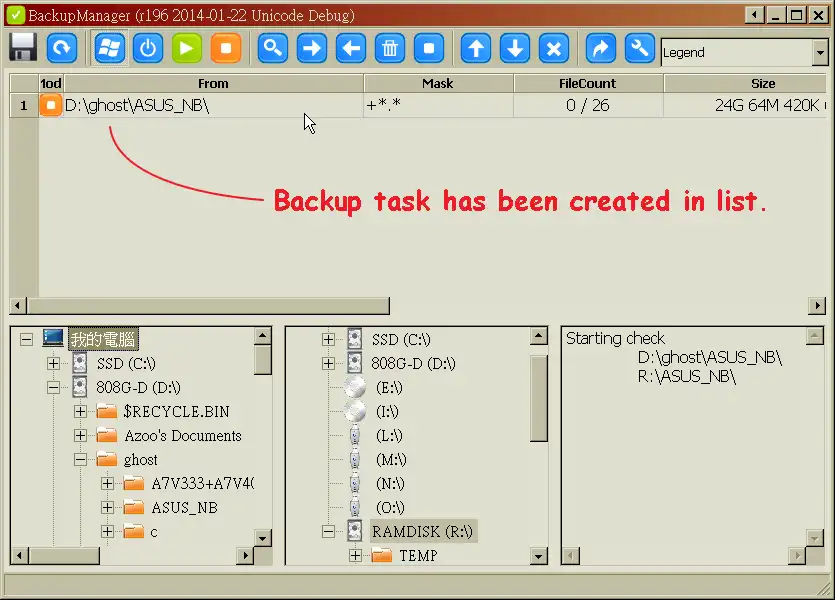The width and height of the screenshot is (835, 600).
Task: Click the From column header
Action: coord(214,84)
